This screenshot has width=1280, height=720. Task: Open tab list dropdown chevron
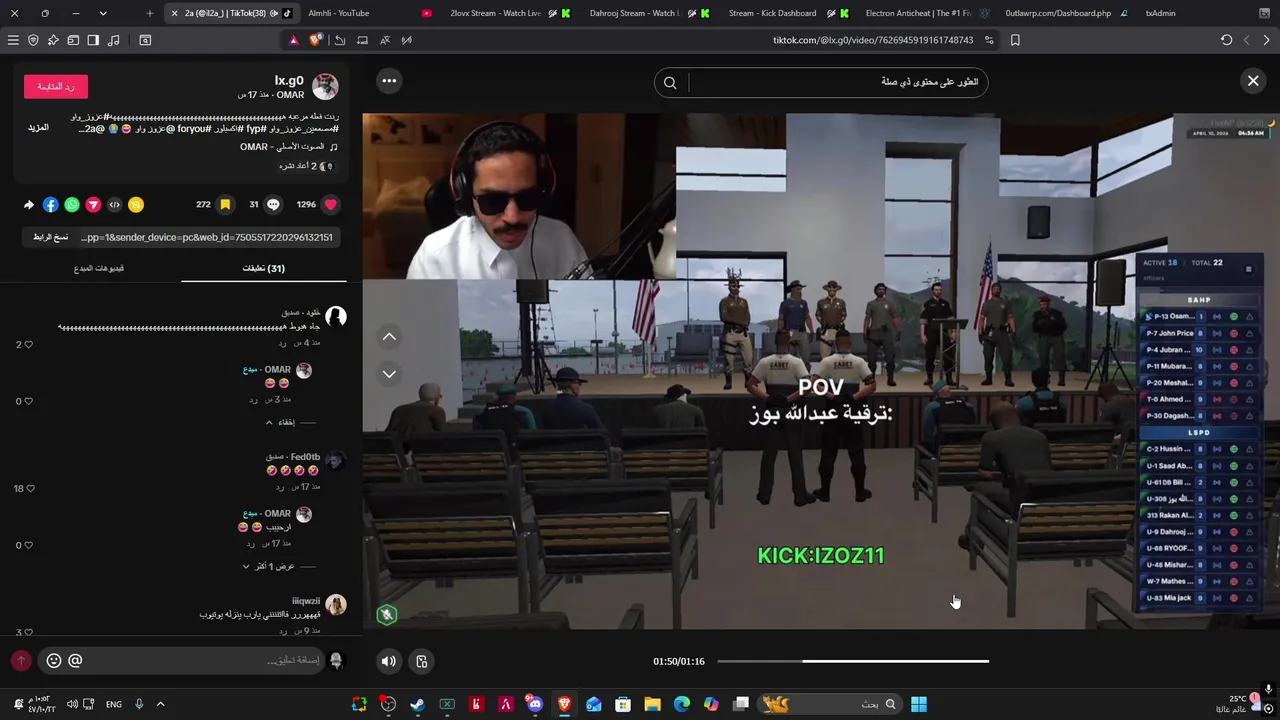coord(103,13)
